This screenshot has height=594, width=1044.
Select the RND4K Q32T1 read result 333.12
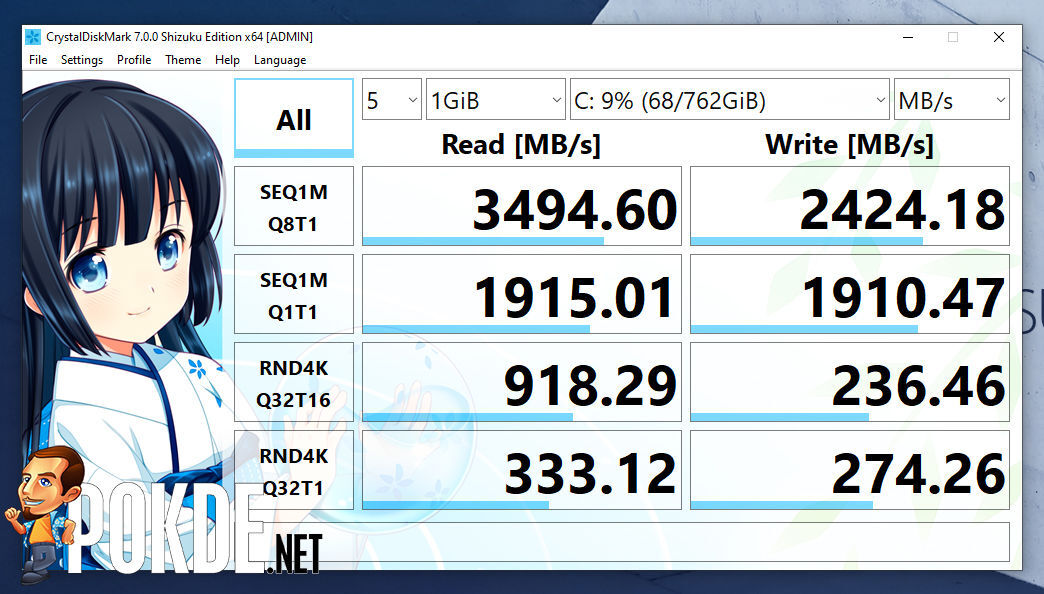pos(522,470)
